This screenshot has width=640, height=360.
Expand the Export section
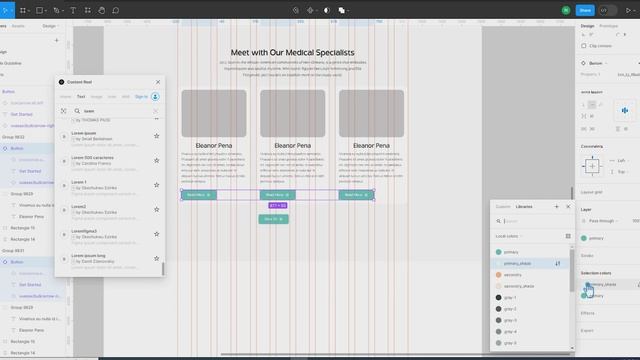pyautogui.click(x=587, y=331)
